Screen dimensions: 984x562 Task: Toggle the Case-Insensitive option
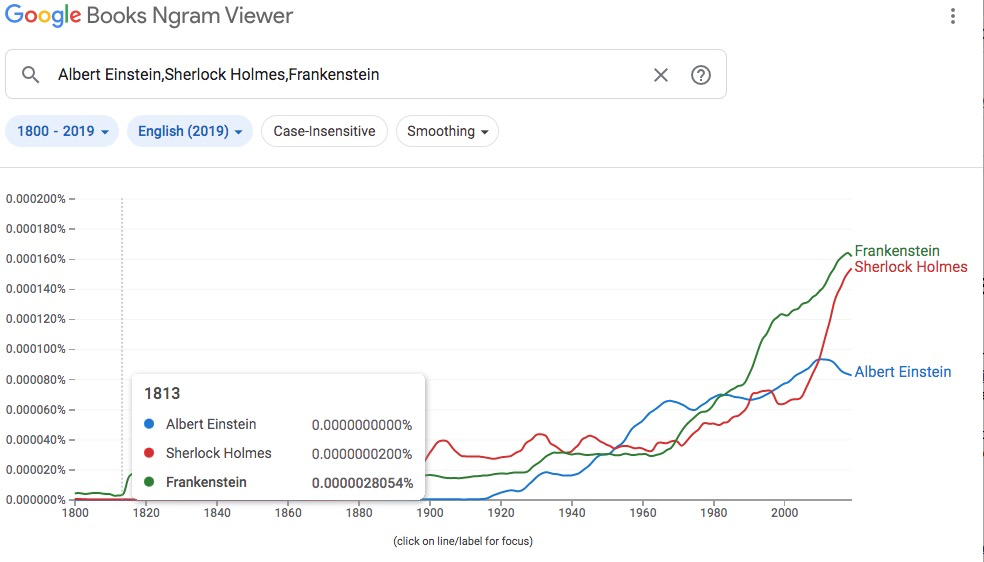(x=324, y=131)
